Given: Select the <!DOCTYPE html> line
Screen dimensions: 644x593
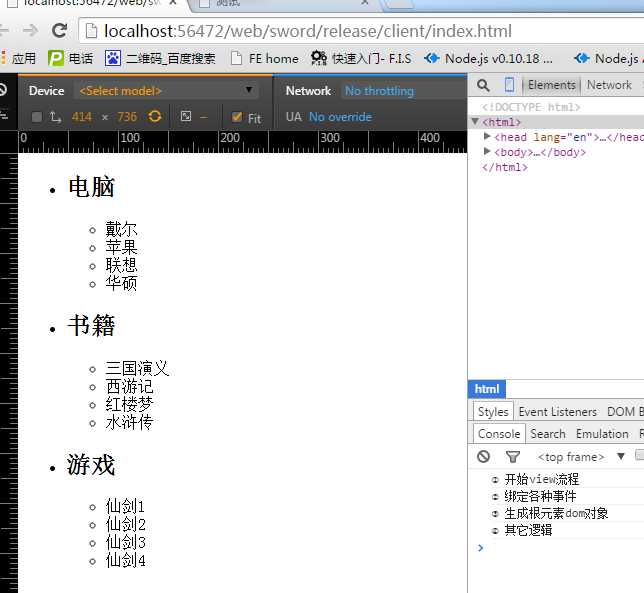Looking at the screenshot, I should point(531,107).
